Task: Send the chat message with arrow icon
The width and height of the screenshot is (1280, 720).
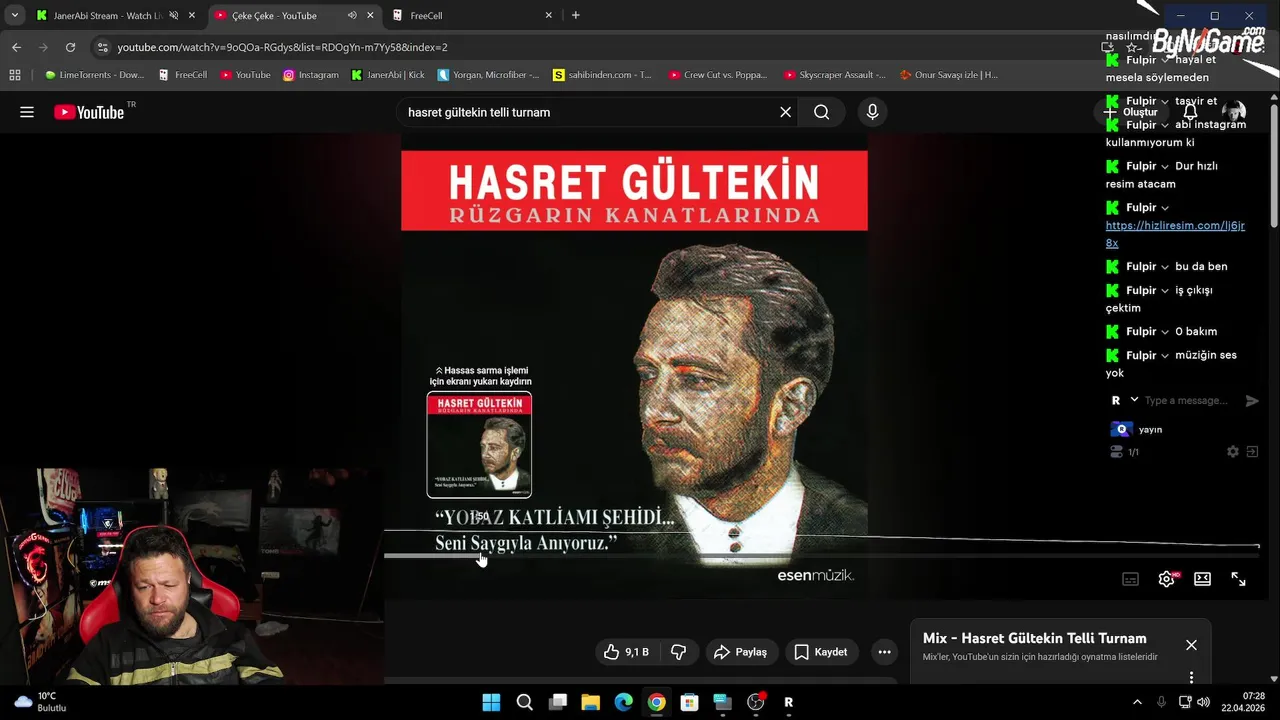Action: (1252, 400)
